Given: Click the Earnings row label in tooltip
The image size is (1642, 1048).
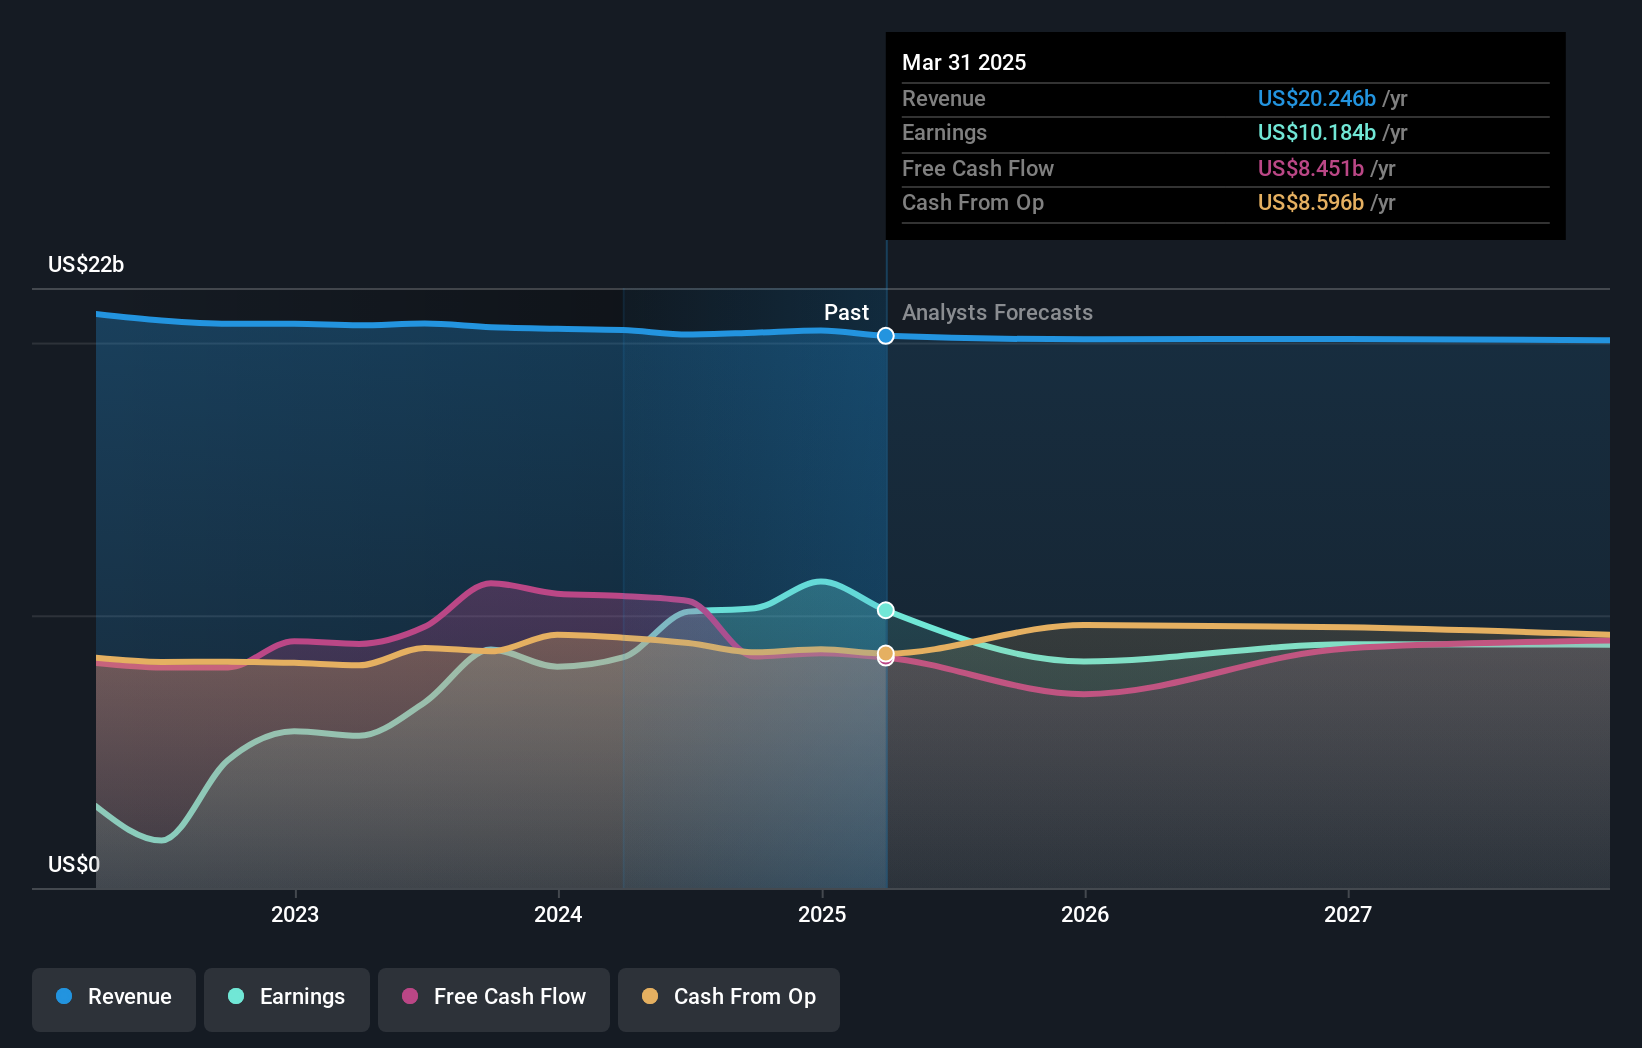Looking at the screenshot, I should [944, 132].
